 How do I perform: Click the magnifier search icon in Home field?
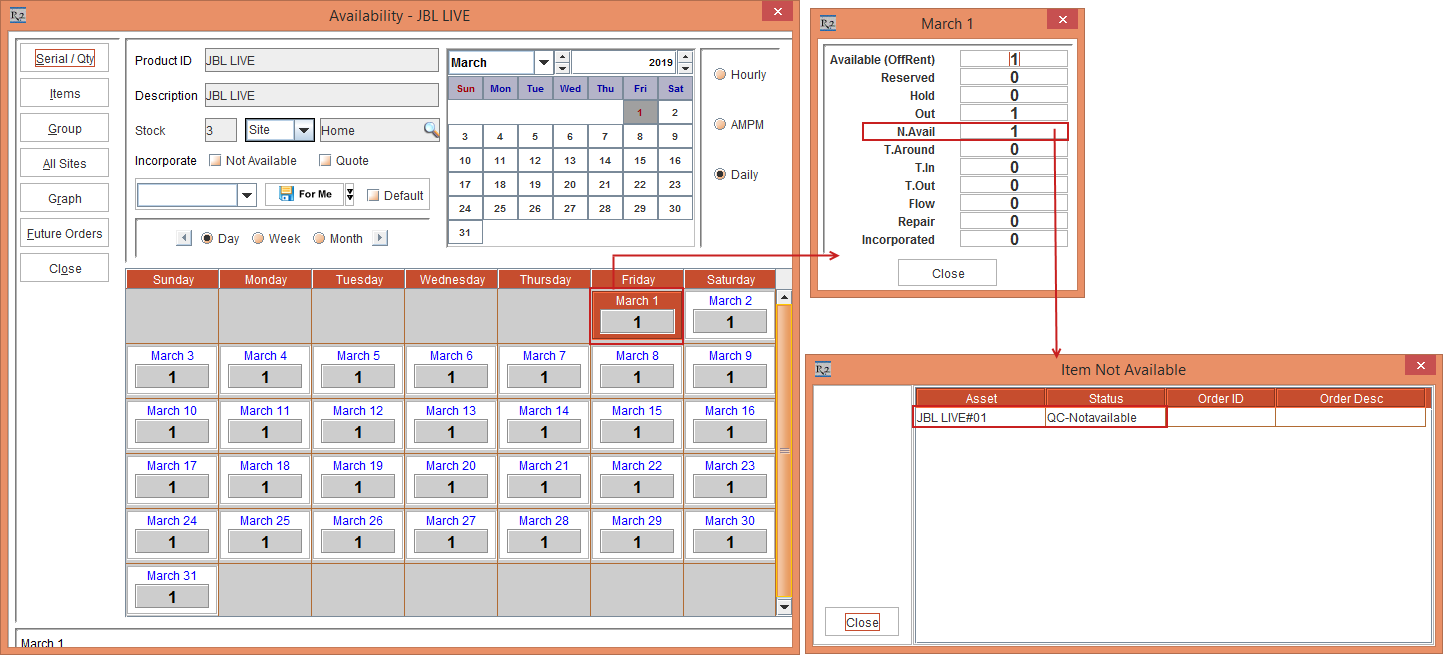tap(430, 130)
